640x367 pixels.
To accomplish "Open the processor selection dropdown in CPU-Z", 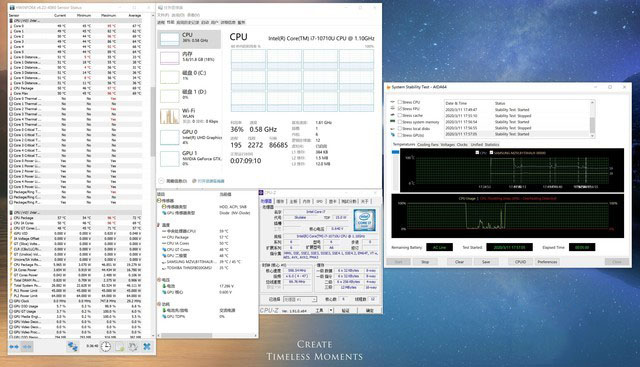I will point(300,299).
